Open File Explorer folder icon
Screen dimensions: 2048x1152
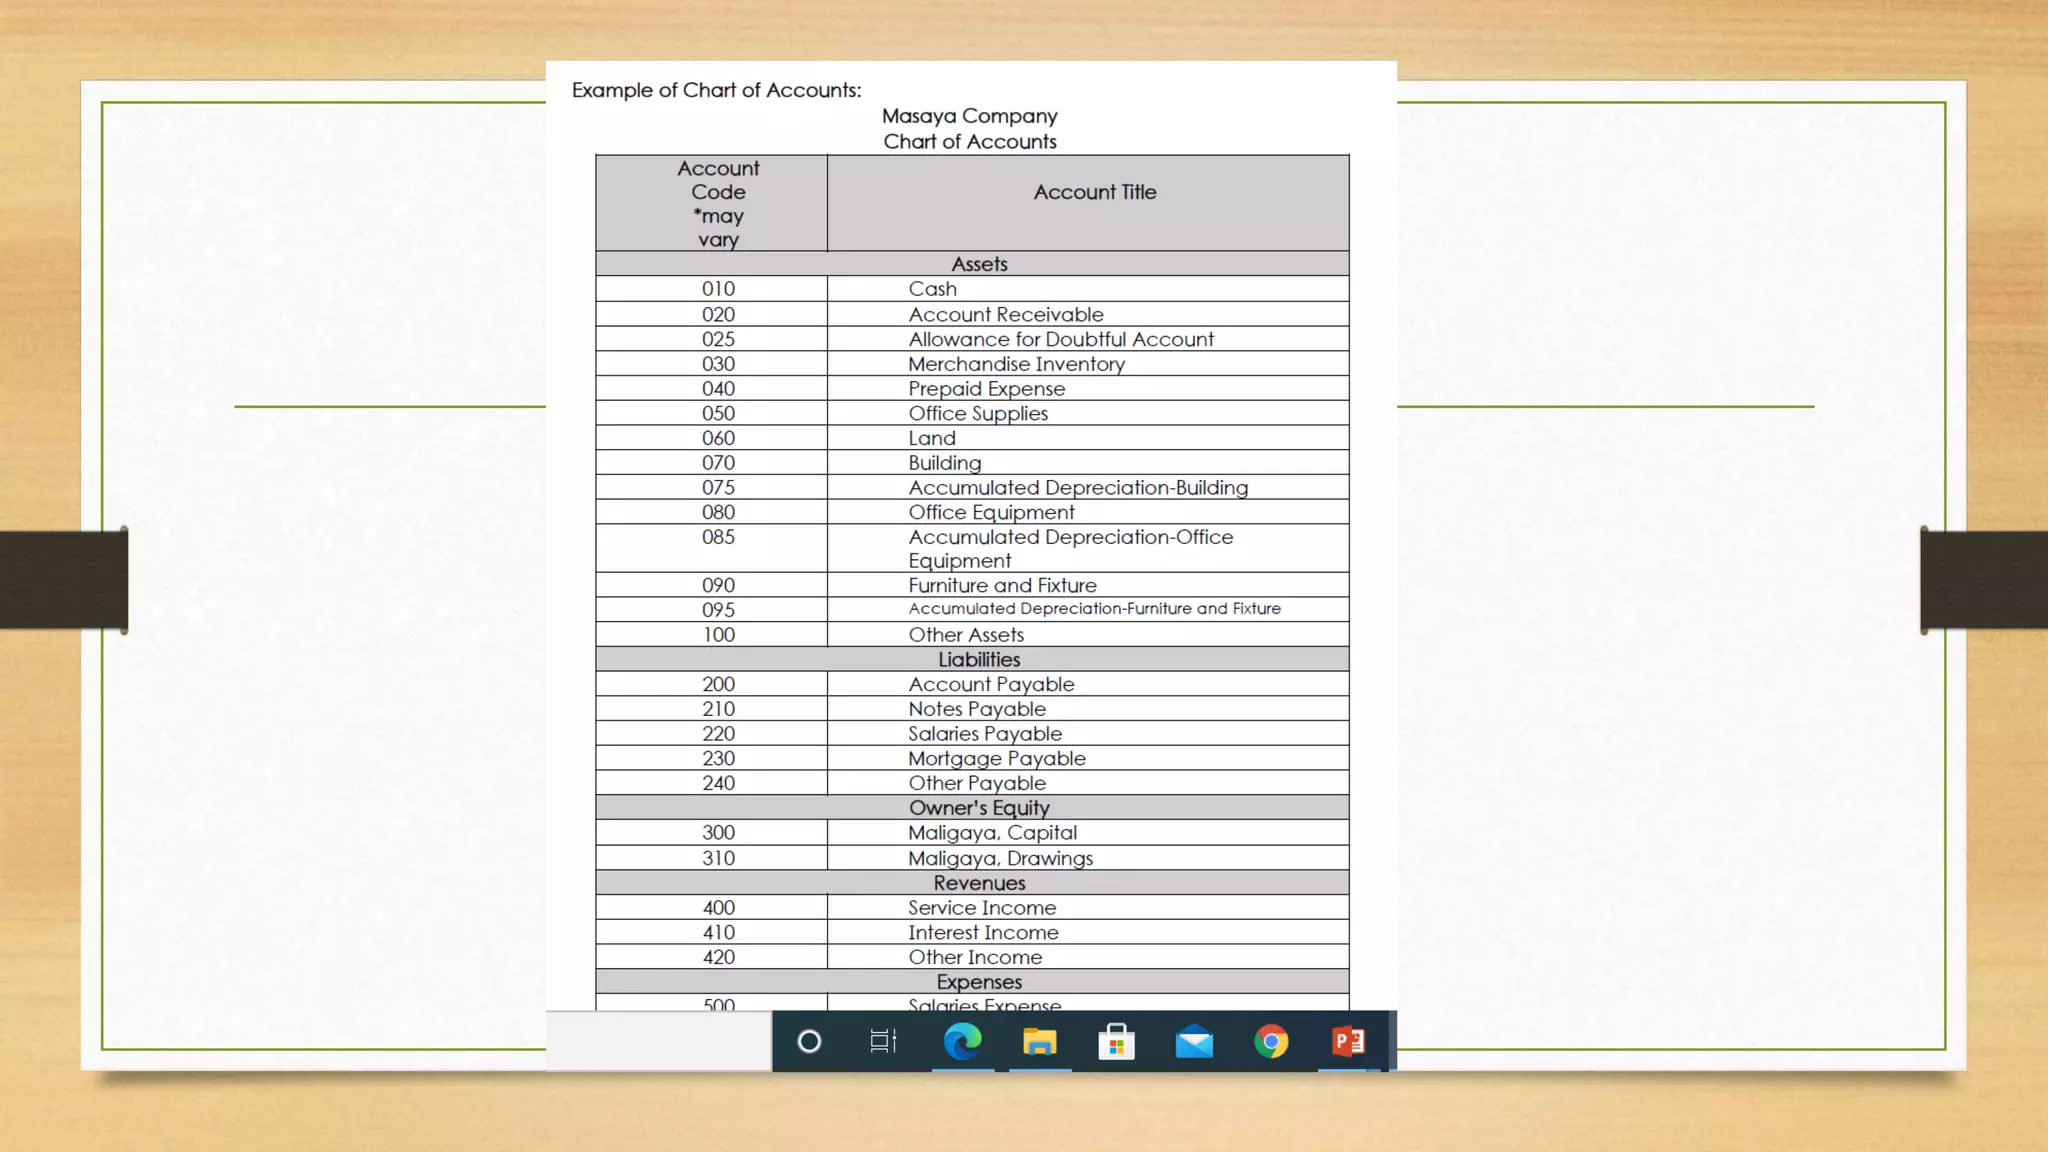point(1040,1042)
